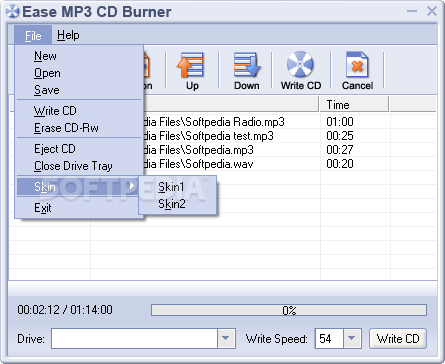Screen dimensions: 445x364
Task: Select Eject CD menu entry
Action: (79, 149)
